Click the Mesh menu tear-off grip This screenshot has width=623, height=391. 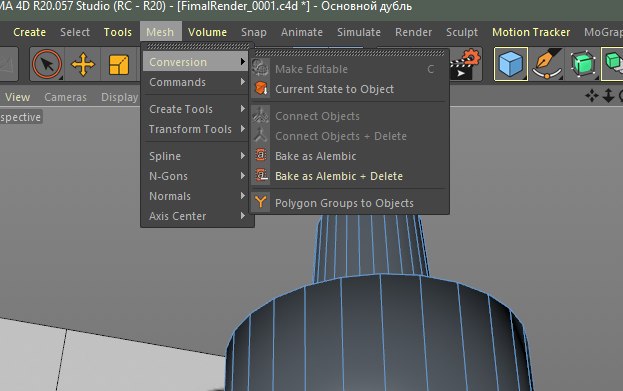pyautogui.click(x=197, y=47)
